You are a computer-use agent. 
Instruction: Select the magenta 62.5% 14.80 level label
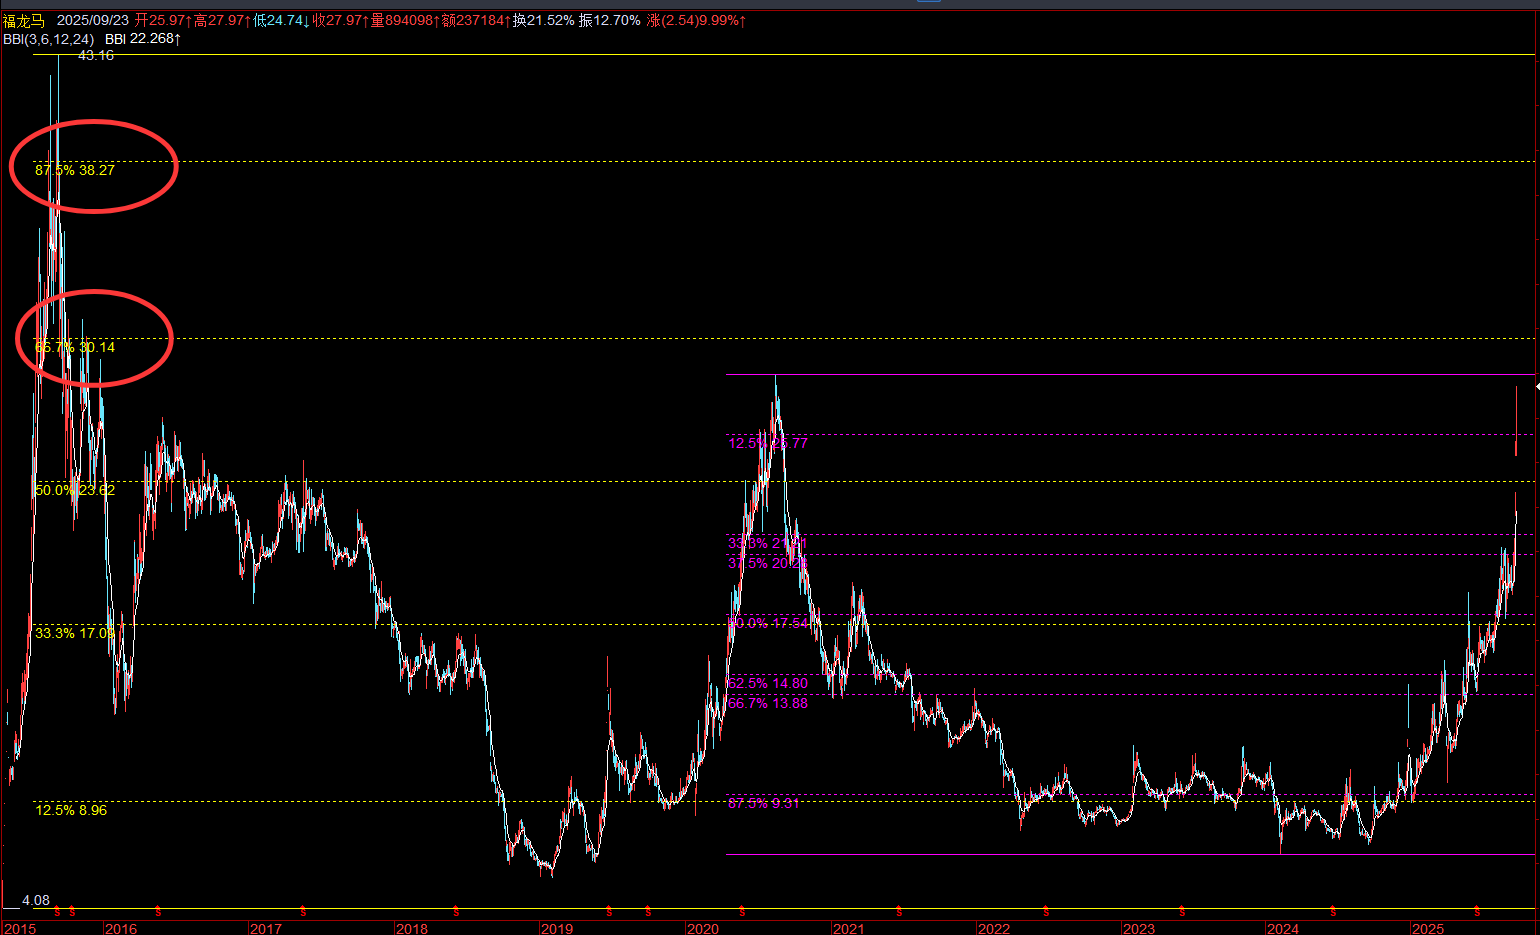pyautogui.click(x=768, y=683)
